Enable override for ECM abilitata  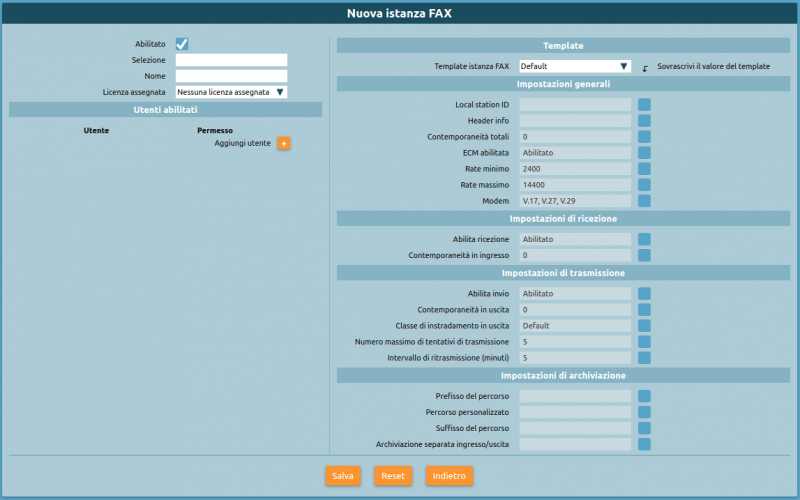645,153
